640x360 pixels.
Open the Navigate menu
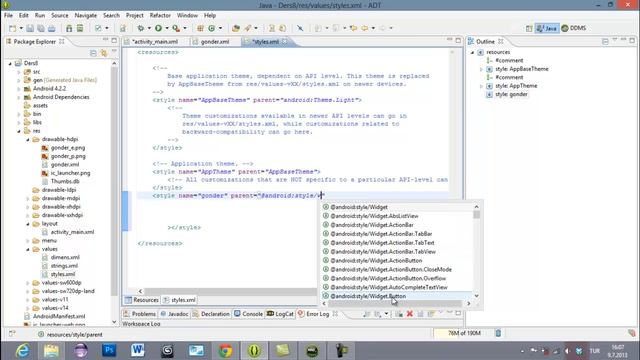pyautogui.click(x=86, y=16)
